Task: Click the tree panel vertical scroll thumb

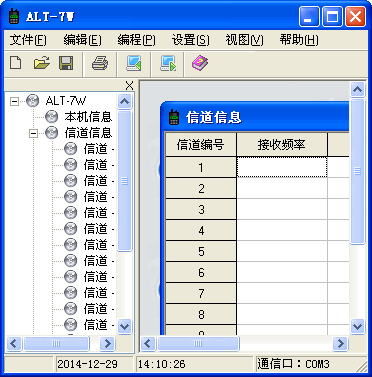Action: point(125,181)
